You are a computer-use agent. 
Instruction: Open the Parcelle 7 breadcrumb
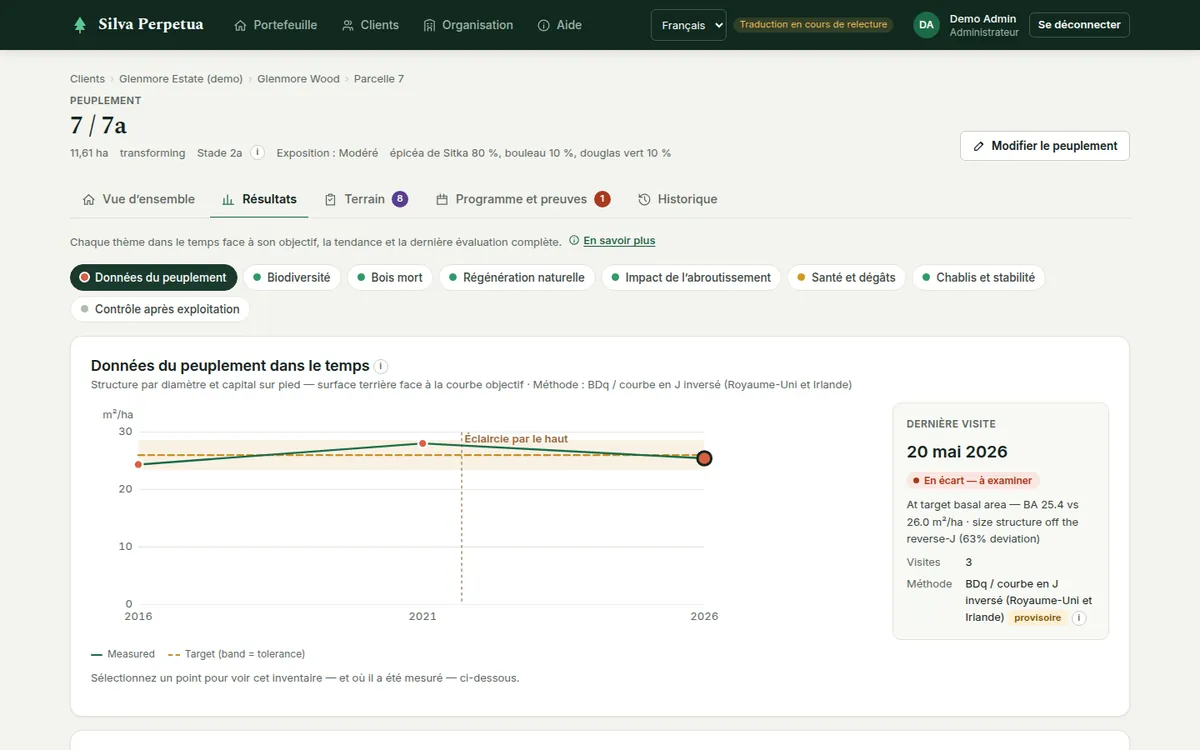(x=379, y=79)
